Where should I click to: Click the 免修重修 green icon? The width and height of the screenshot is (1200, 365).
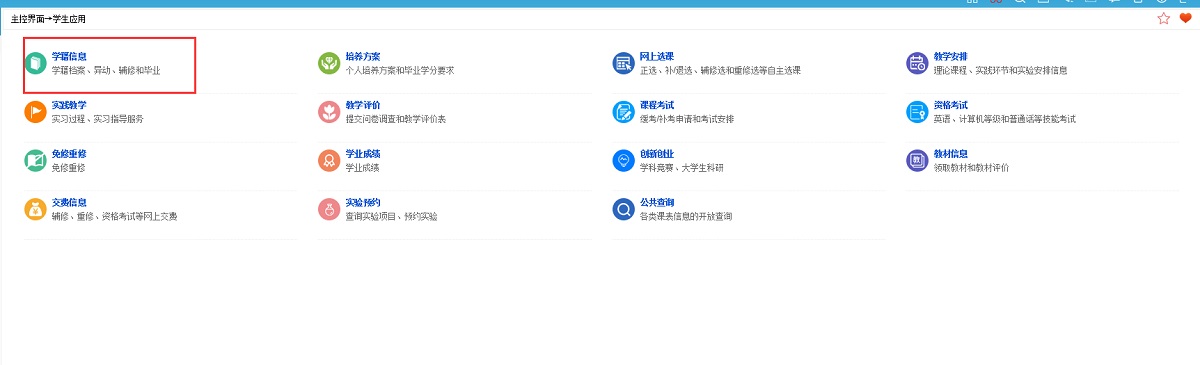point(35,161)
